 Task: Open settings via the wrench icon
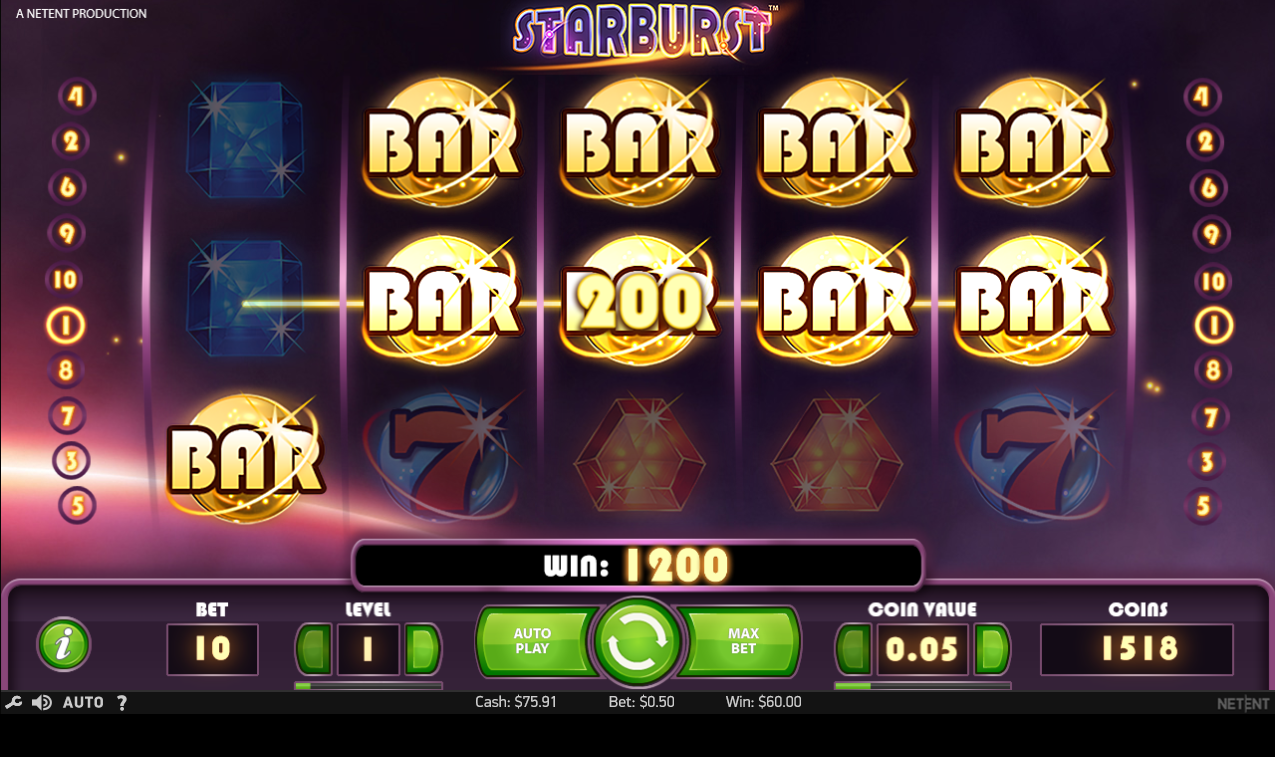coord(13,702)
